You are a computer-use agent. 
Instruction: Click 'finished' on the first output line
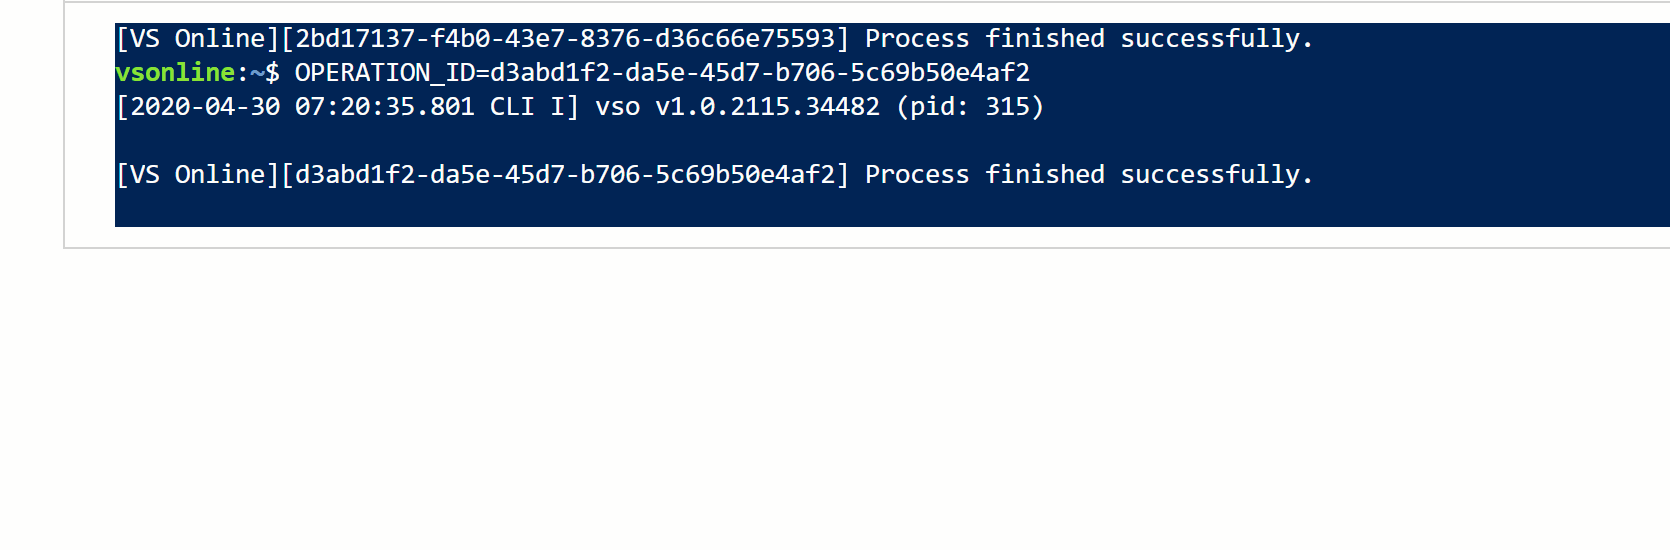point(1044,39)
